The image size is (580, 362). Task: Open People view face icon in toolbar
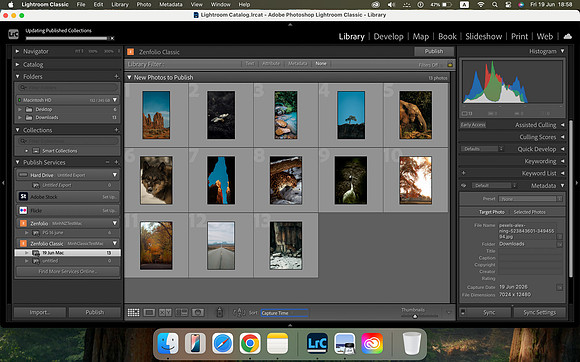pyautogui.click(x=198, y=313)
